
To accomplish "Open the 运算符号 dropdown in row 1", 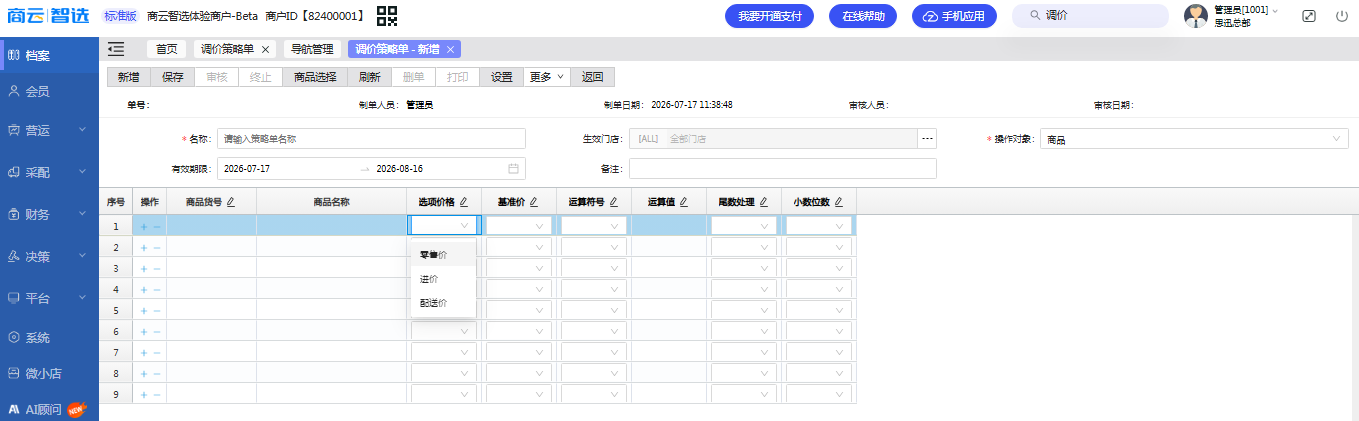I will pos(593,226).
